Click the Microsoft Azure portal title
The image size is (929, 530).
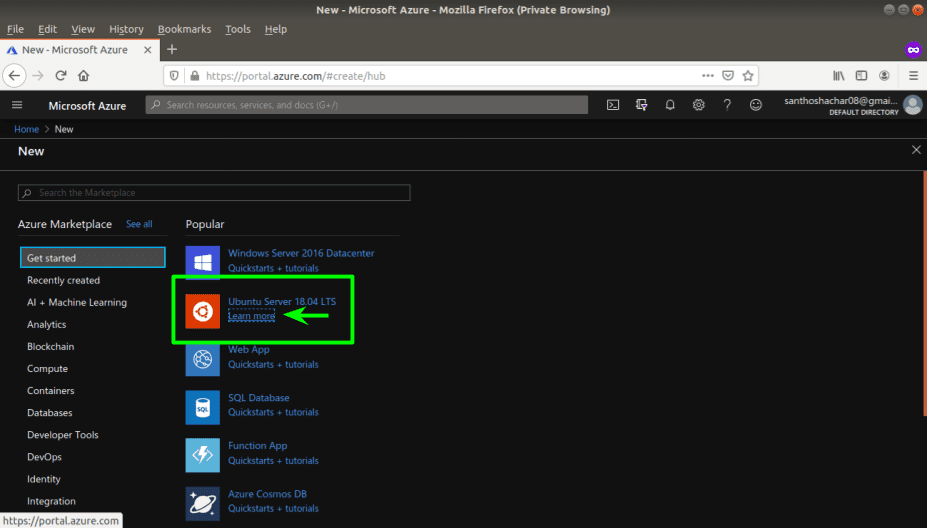click(87, 105)
